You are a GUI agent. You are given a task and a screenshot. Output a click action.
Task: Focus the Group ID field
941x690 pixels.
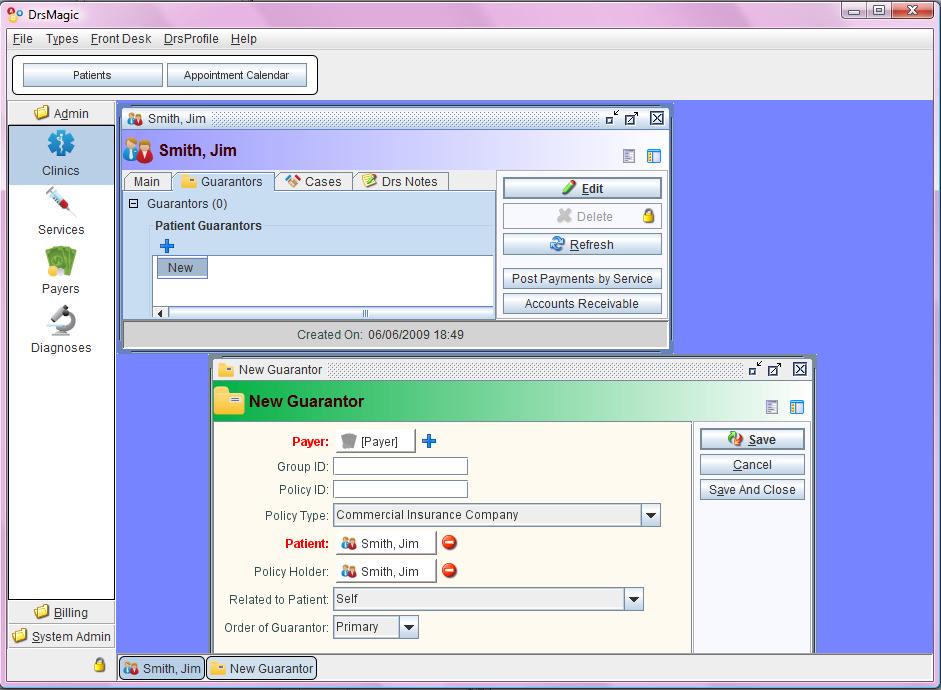click(x=400, y=466)
